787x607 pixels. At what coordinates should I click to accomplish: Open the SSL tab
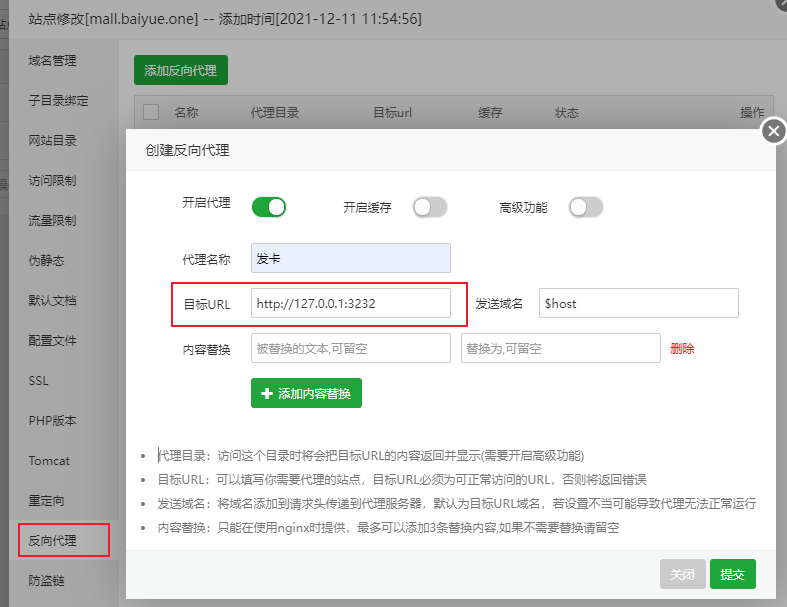coord(39,381)
